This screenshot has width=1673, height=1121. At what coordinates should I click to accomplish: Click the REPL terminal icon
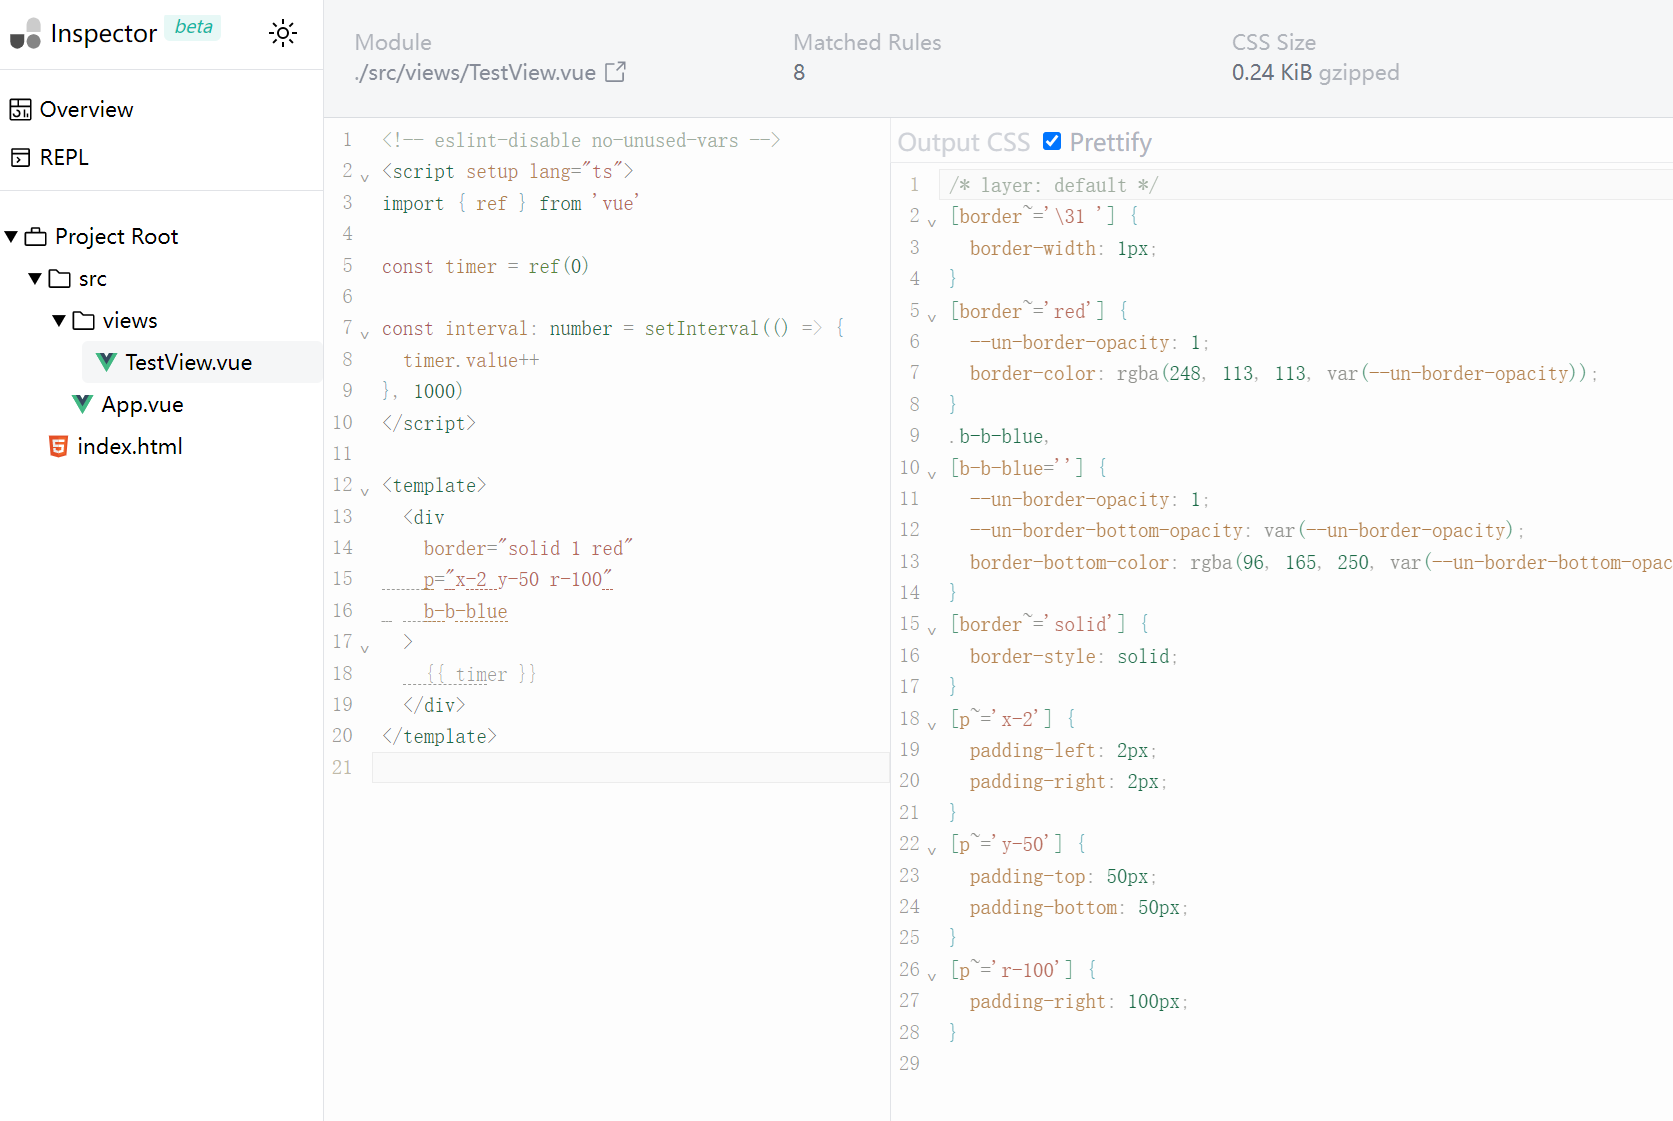click(x=20, y=157)
